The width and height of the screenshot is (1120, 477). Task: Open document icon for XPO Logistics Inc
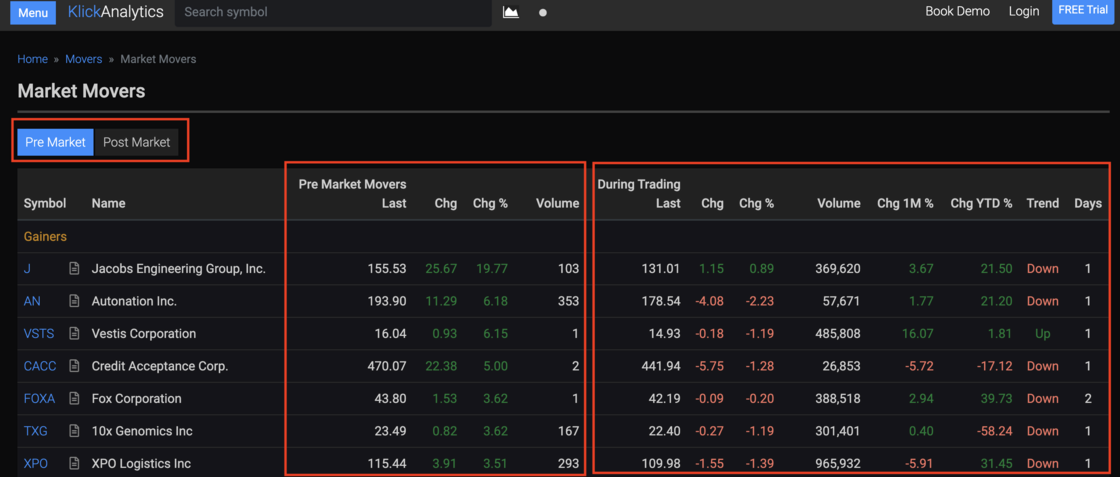click(x=74, y=463)
